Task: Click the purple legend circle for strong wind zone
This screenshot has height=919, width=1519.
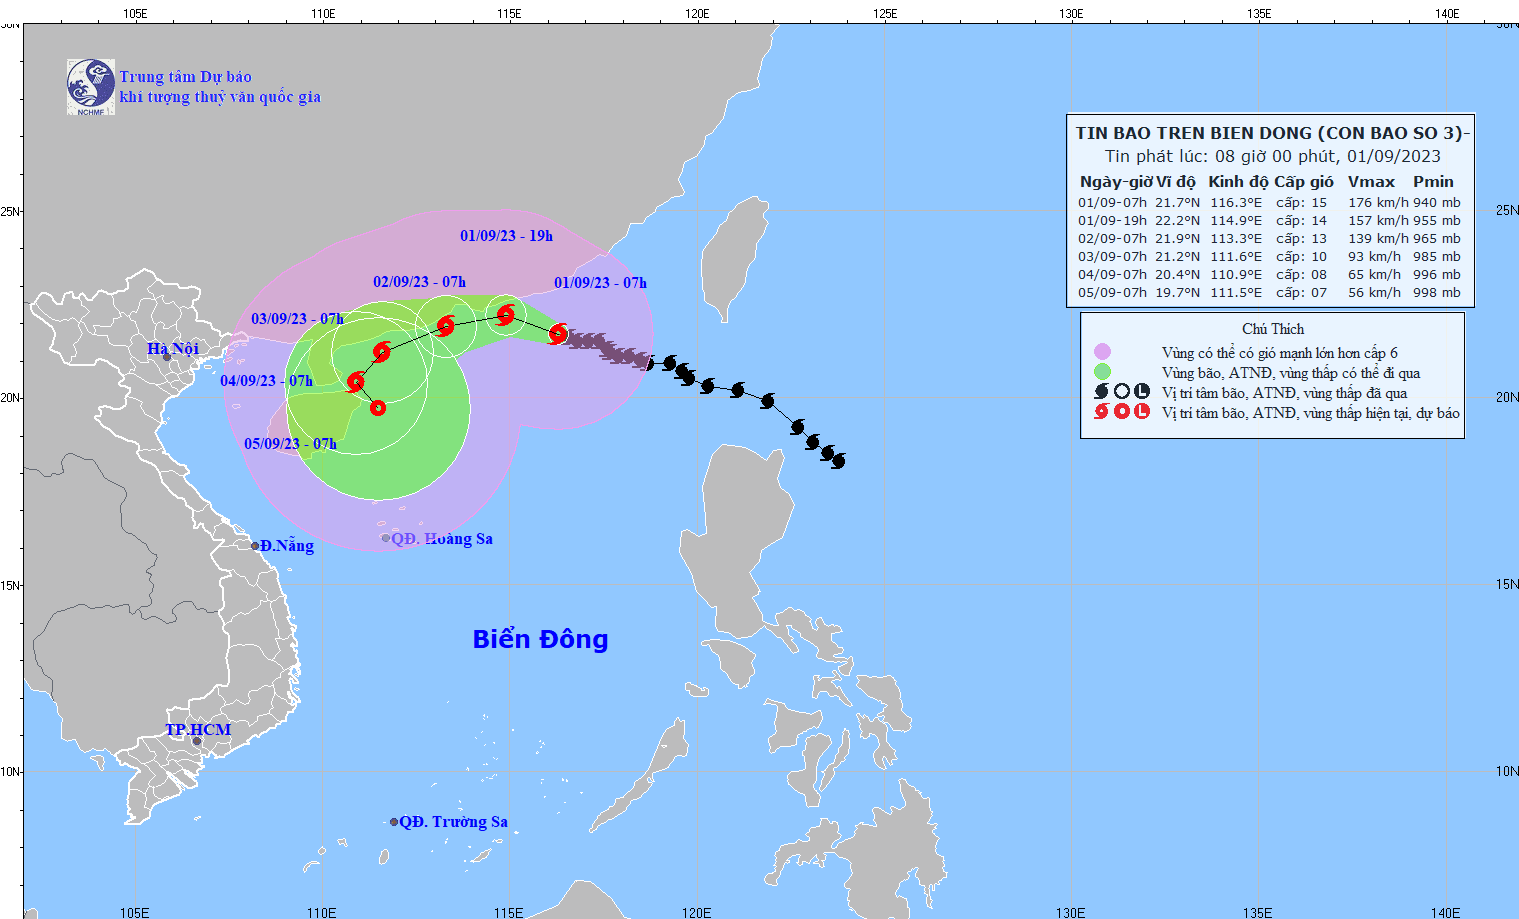Action: 1102,352
